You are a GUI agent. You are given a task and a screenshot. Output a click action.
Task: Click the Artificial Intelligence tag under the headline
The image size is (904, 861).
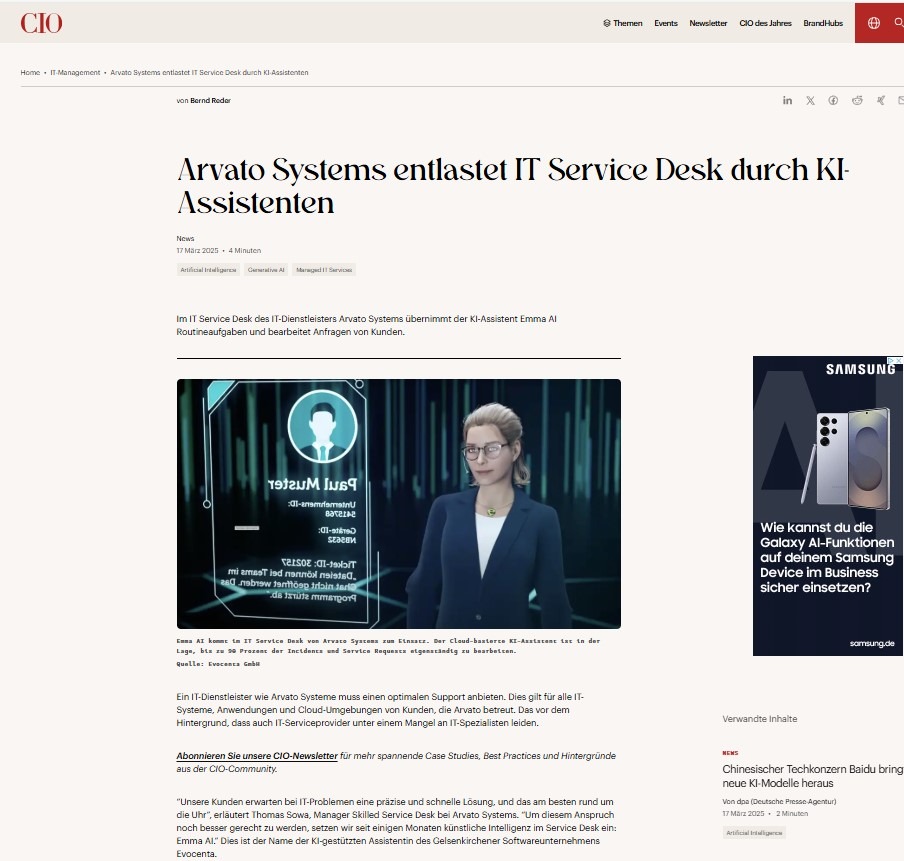(x=208, y=270)
